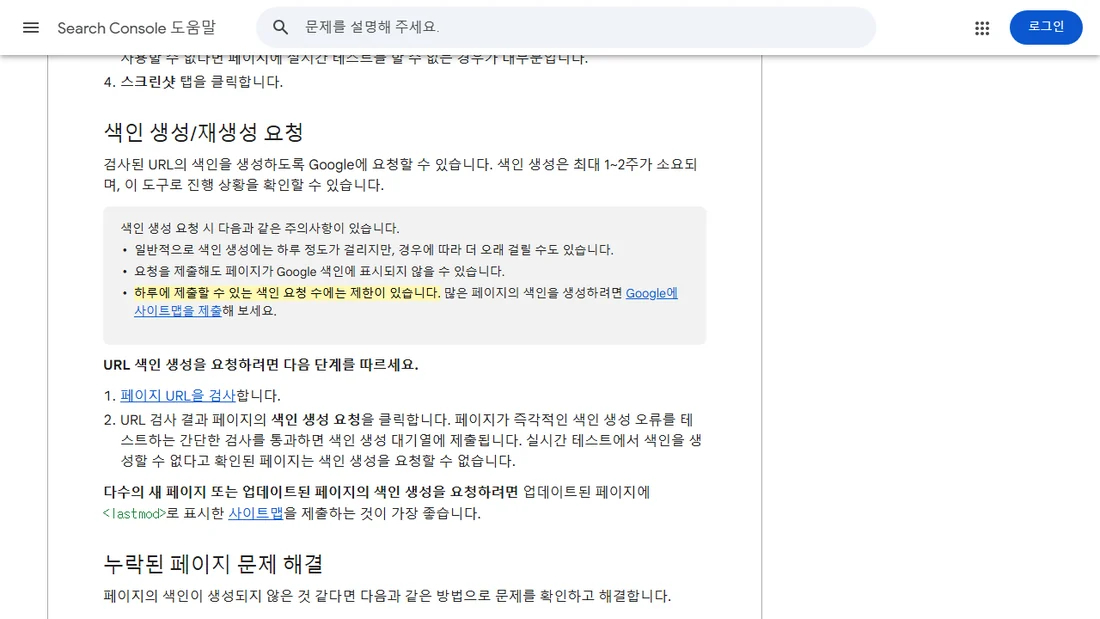The height and width of the screenshot is (619, 1100).
Task: Open the 사이트맵 link
Action: tap(255, 513)
